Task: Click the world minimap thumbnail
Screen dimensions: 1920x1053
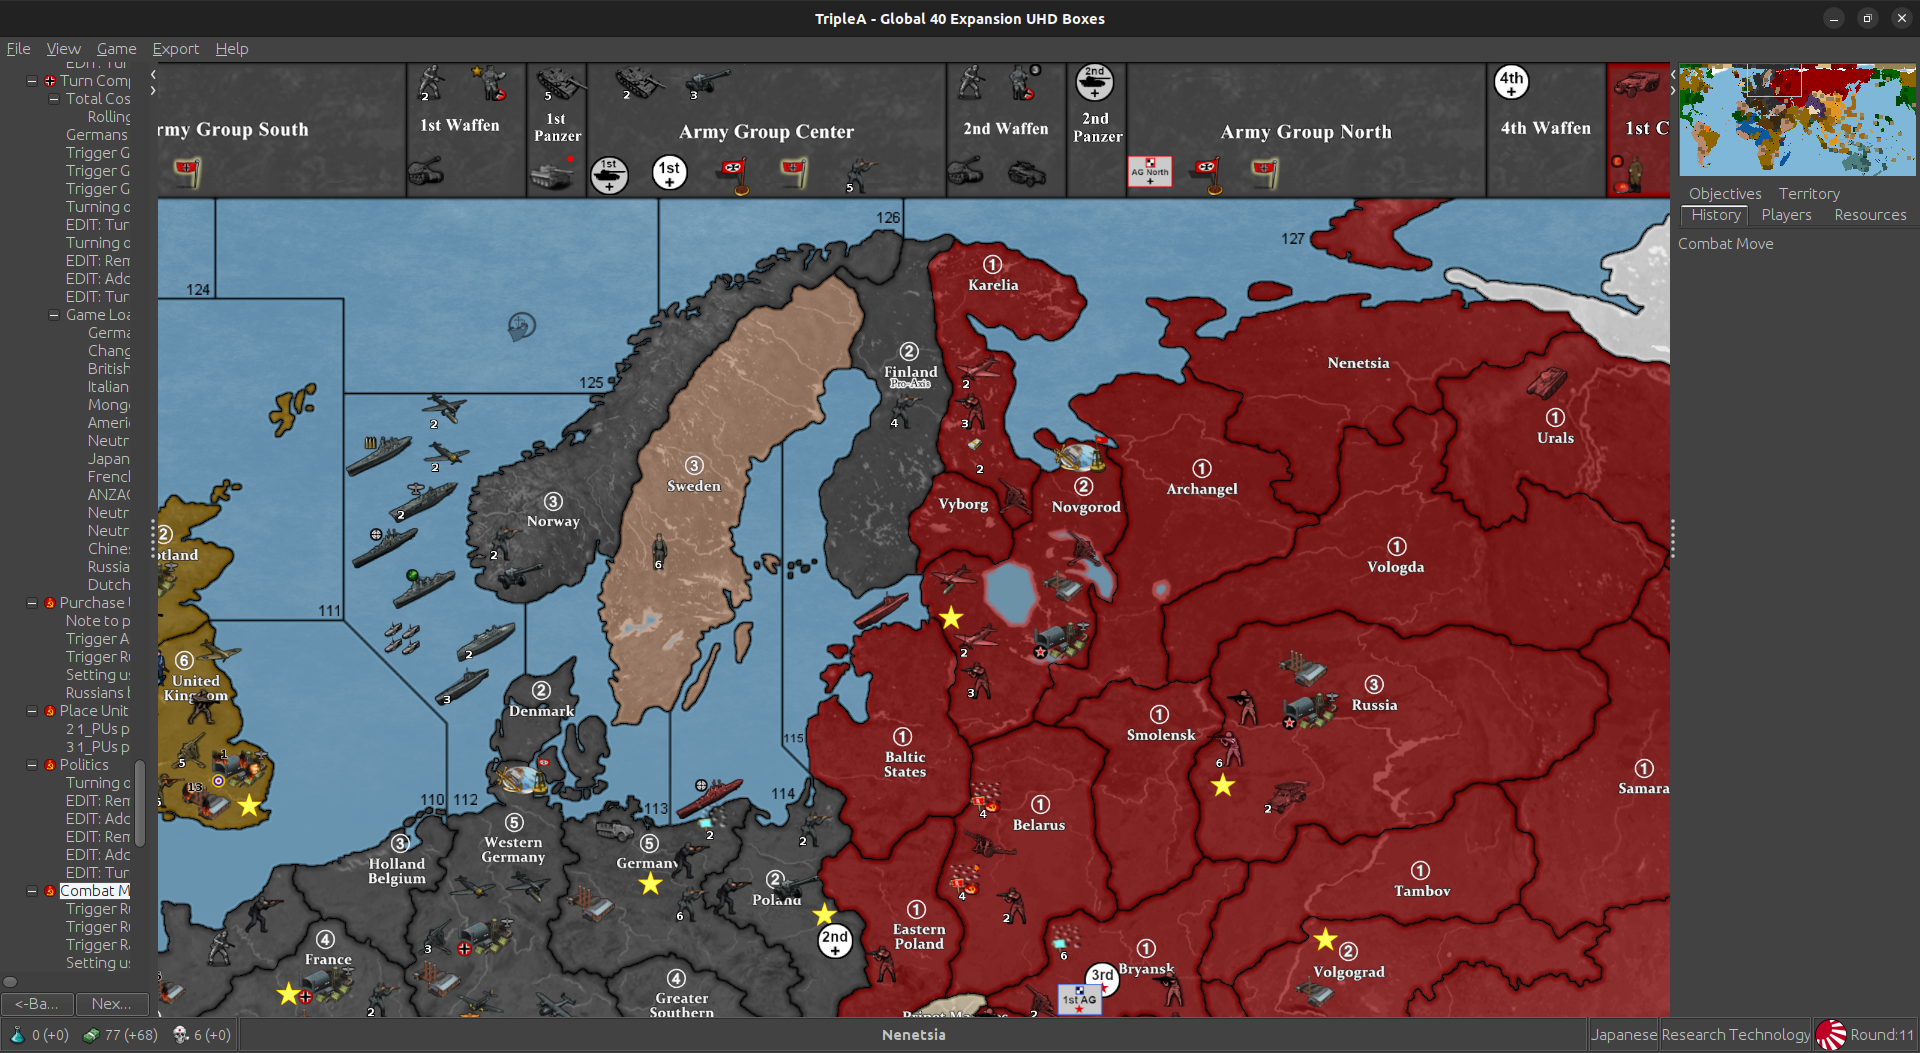Action: click(1797, 120)
